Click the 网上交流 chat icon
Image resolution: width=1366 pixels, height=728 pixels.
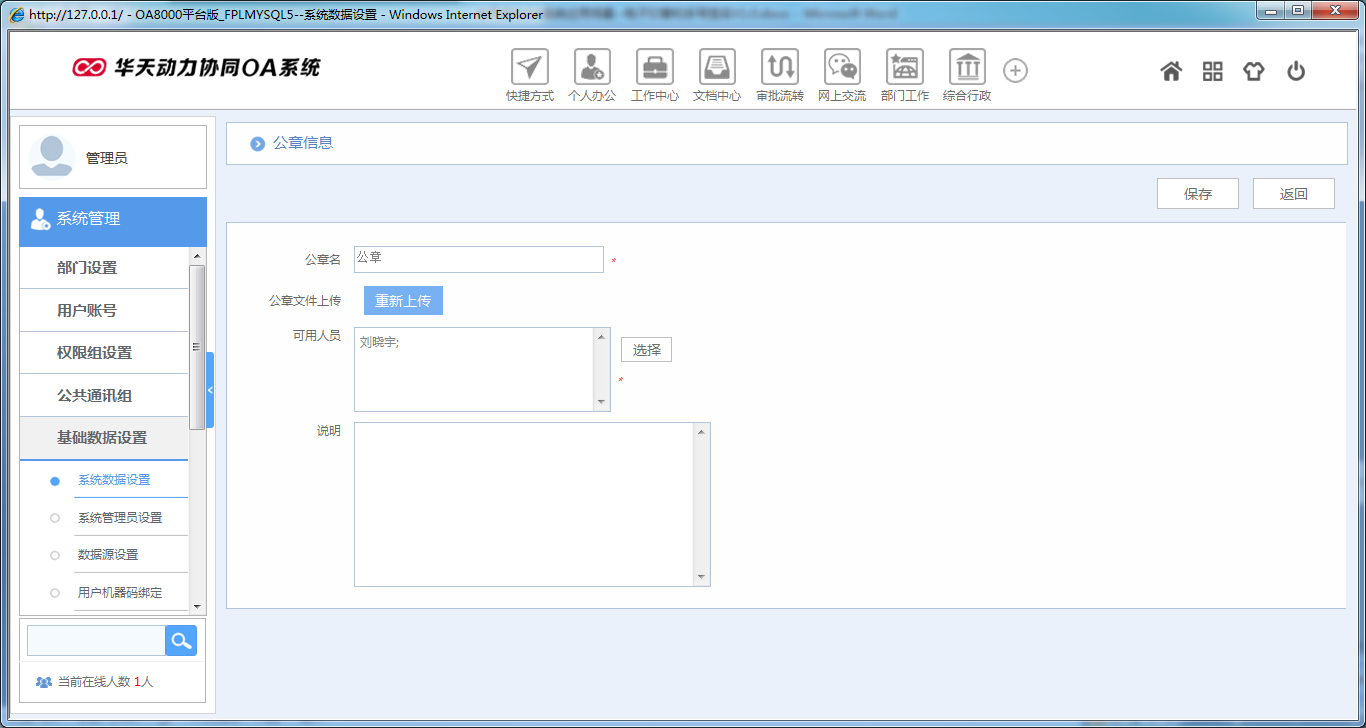(x=842, y=68)
